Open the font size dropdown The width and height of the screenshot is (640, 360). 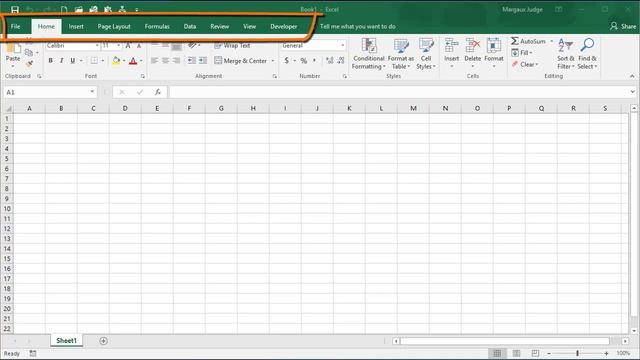(119, 46)
